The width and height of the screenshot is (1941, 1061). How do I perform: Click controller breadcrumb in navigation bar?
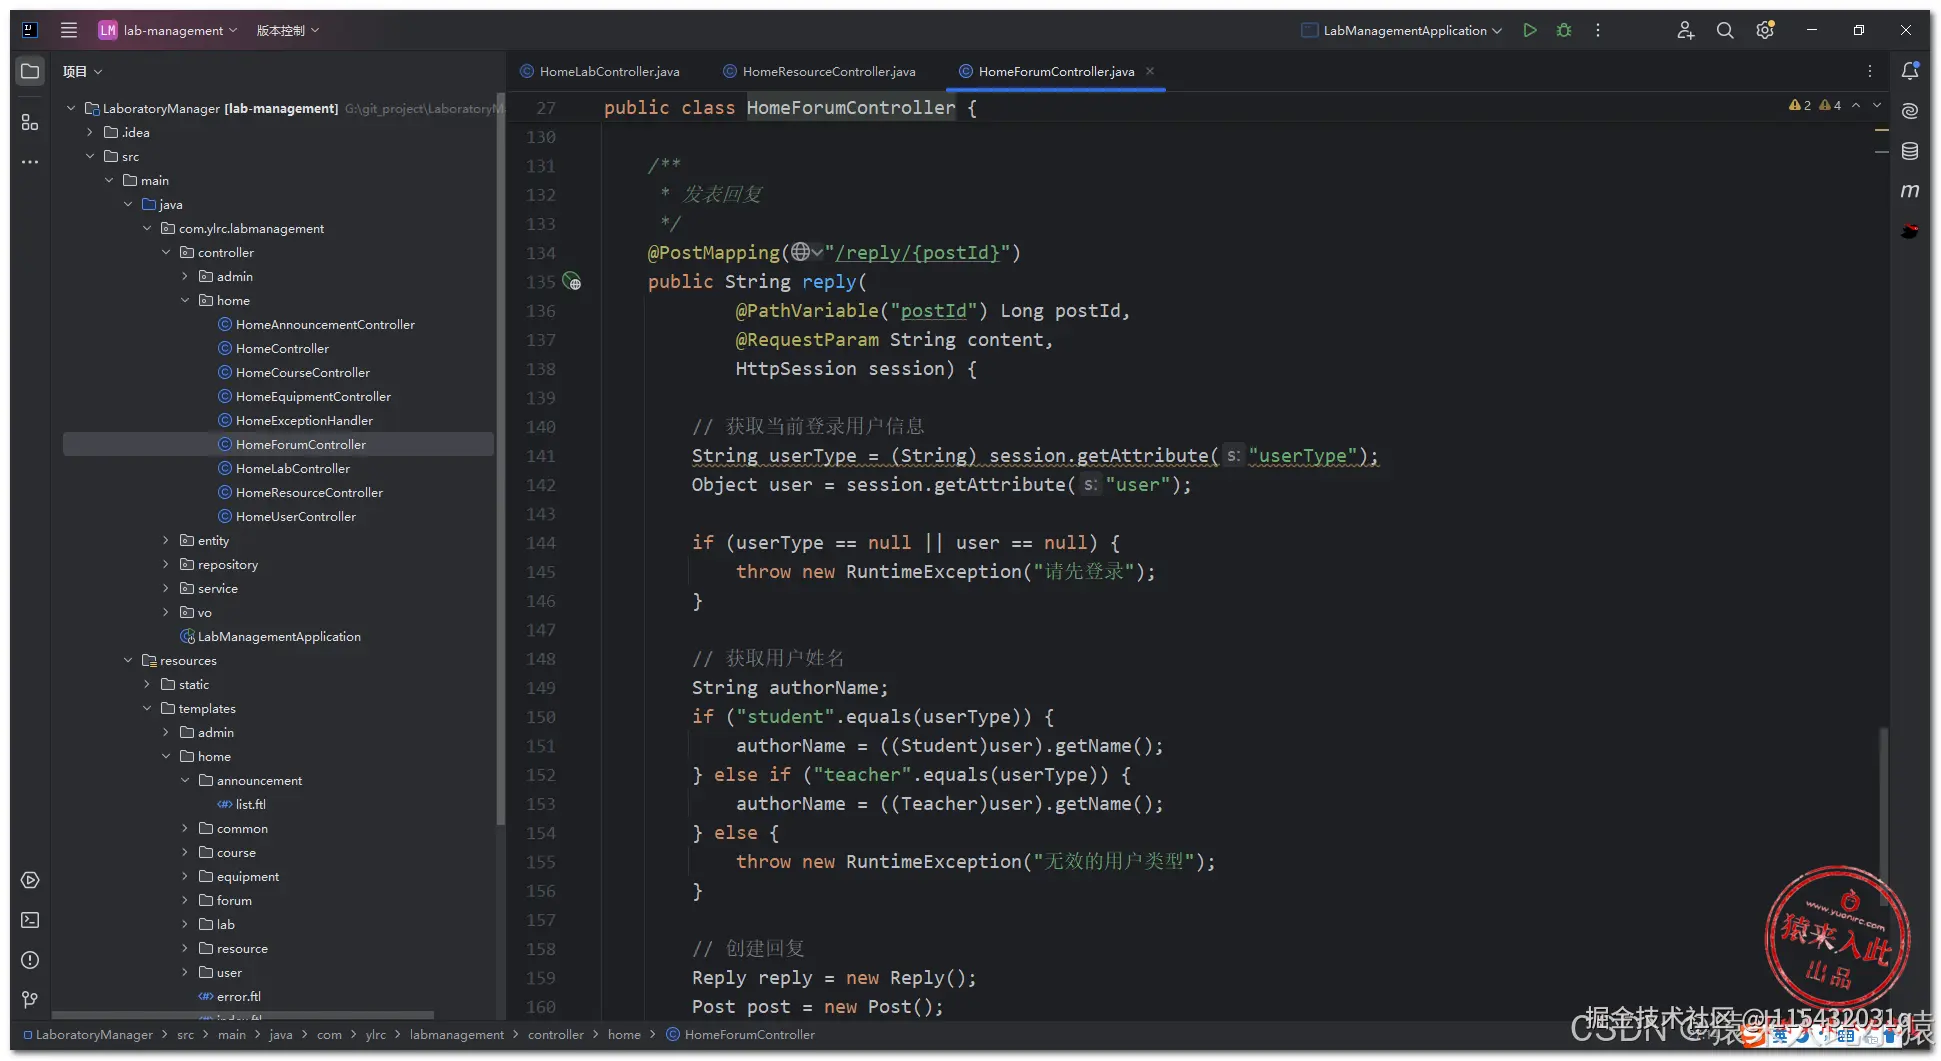point(556,1034)
